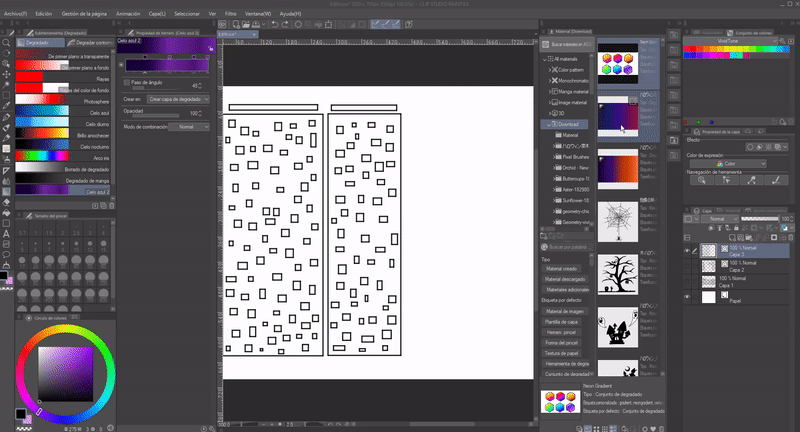Hide the Capa 3 layer
The image size is (800, 432).
tap(687, 250)
